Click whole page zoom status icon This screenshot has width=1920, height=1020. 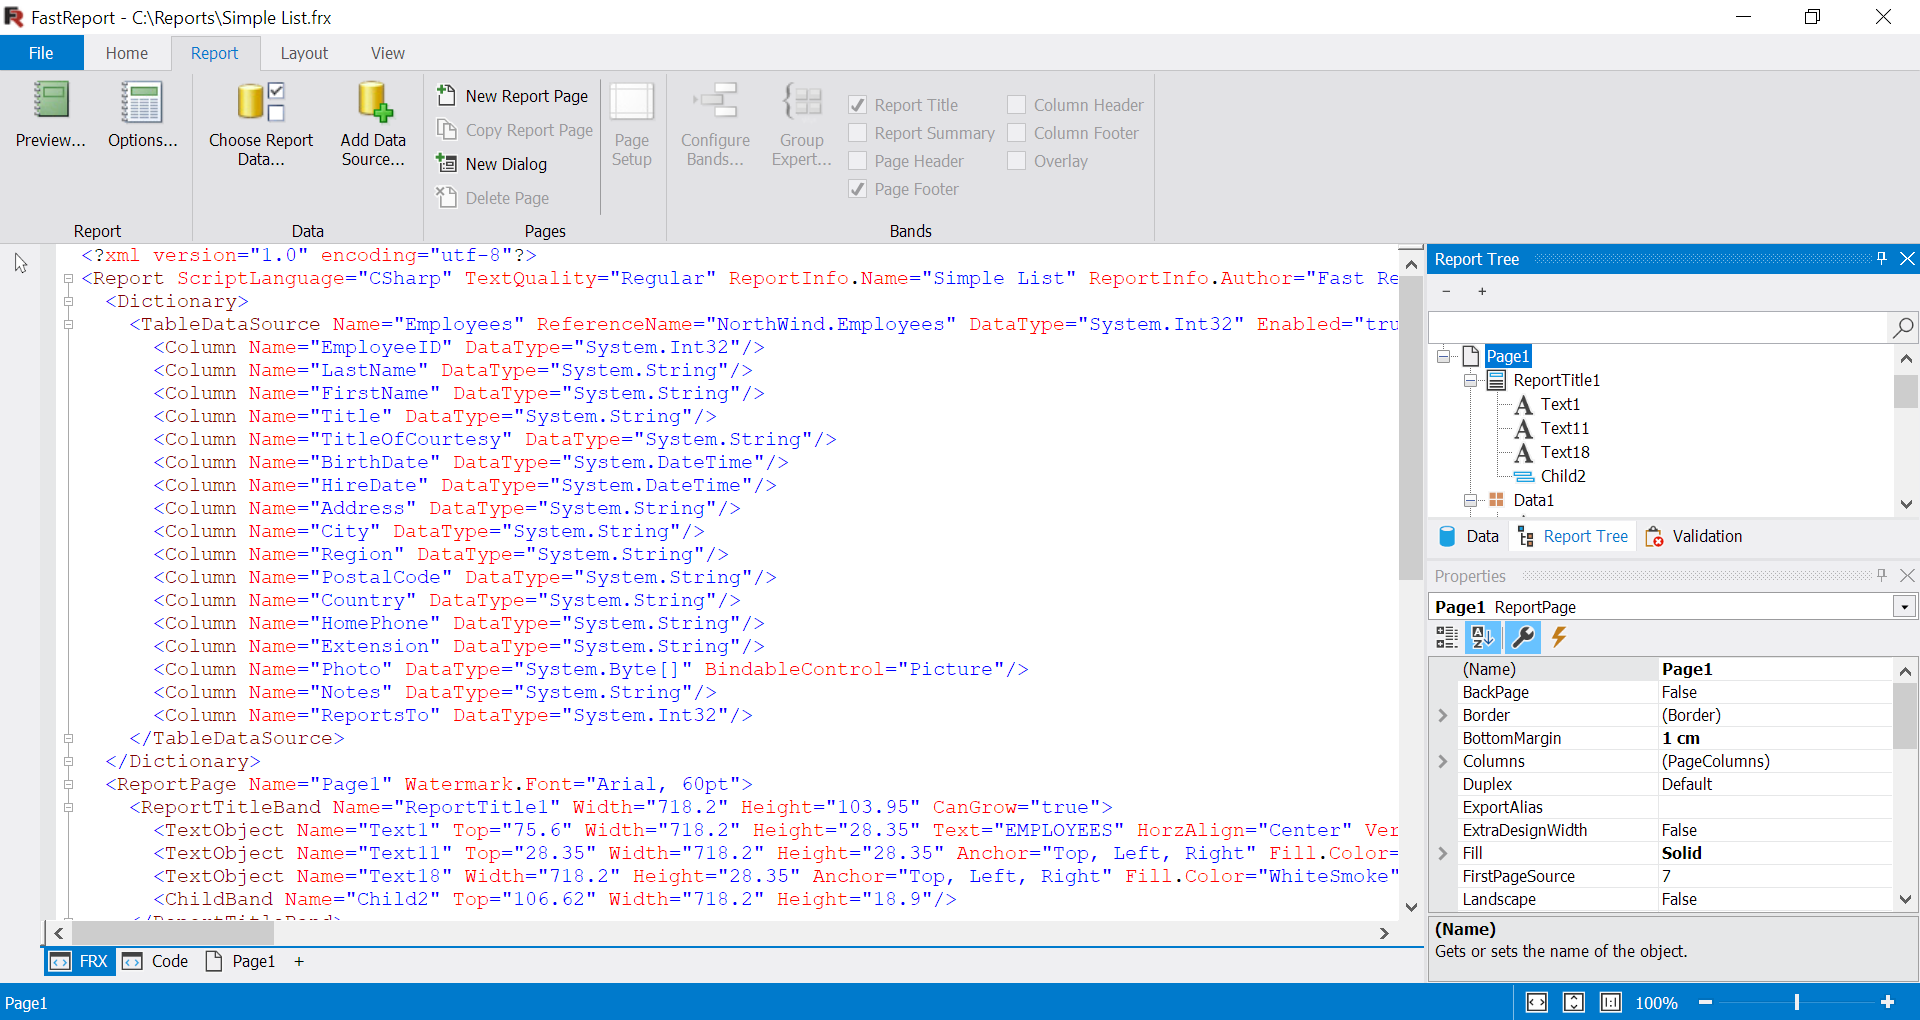[x=1574, y=1002]
